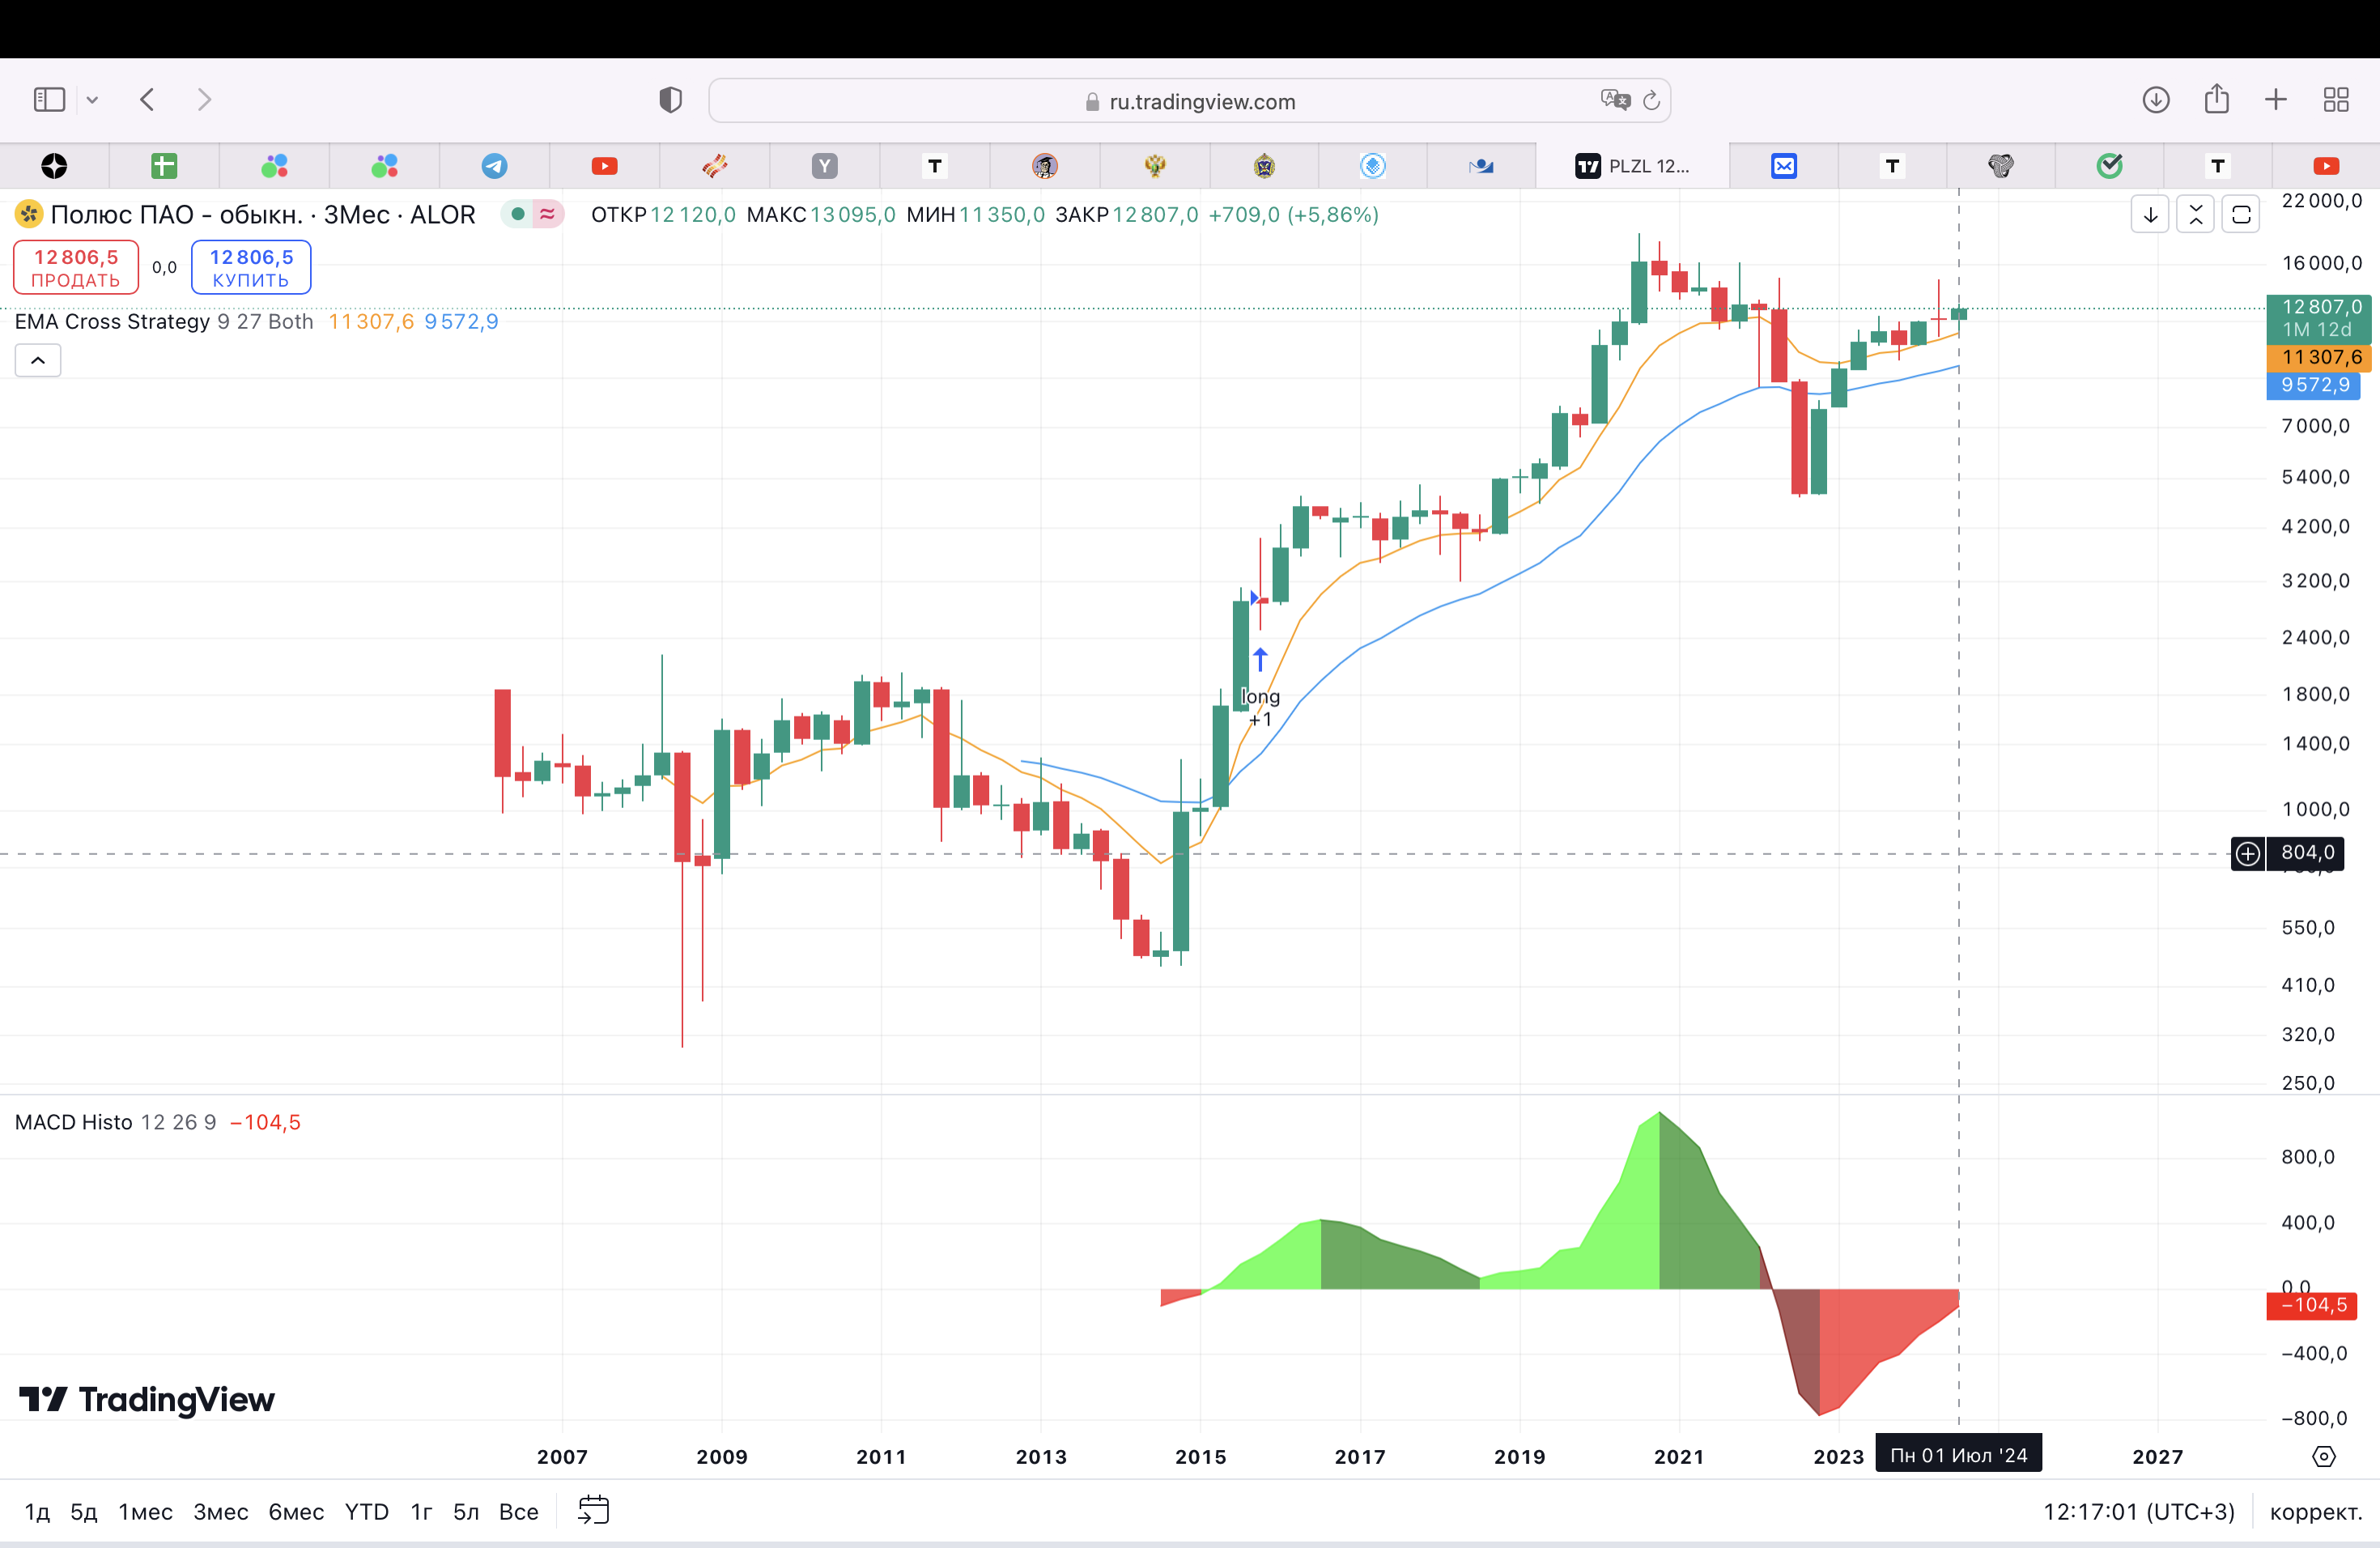
Task: Click the privacy shield icon
Action: coord(670,100)
